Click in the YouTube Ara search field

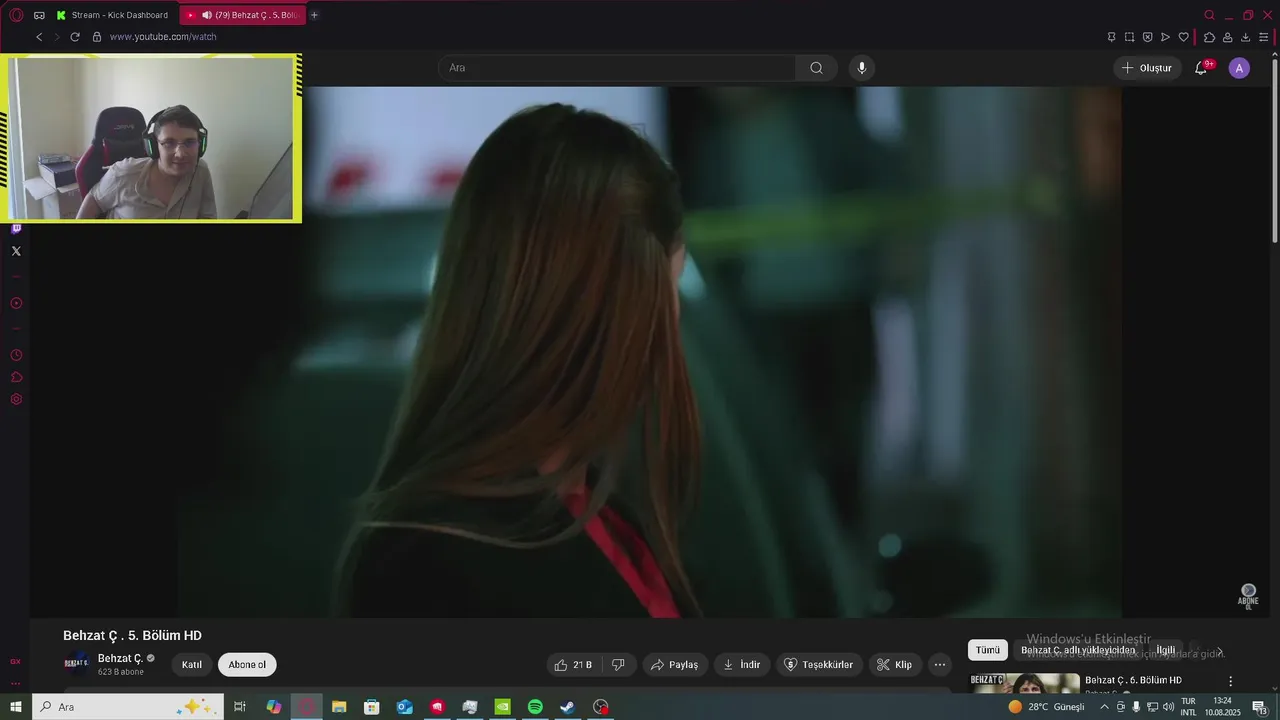617,68
